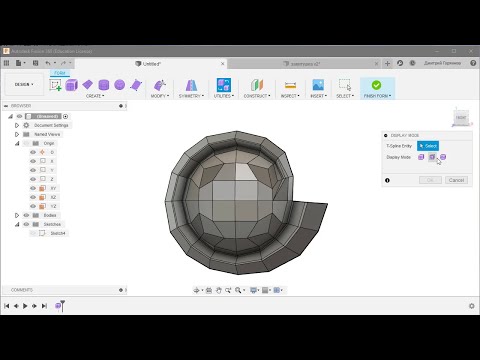Open the extensions refresh icon

400,63
